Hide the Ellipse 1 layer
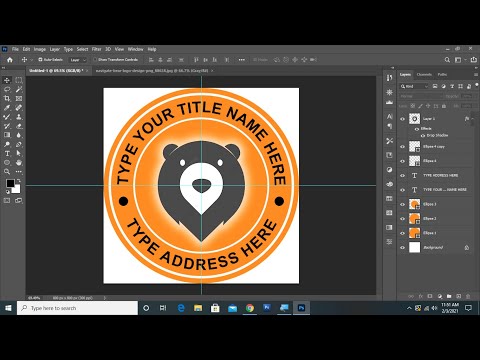 click(403, 233)
